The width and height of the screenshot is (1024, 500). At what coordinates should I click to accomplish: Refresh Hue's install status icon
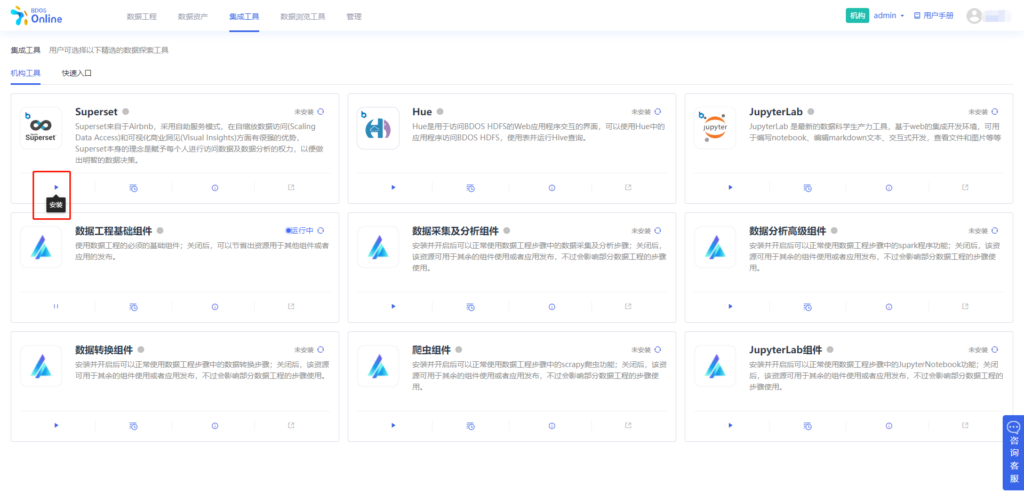[x=658, y=112]
